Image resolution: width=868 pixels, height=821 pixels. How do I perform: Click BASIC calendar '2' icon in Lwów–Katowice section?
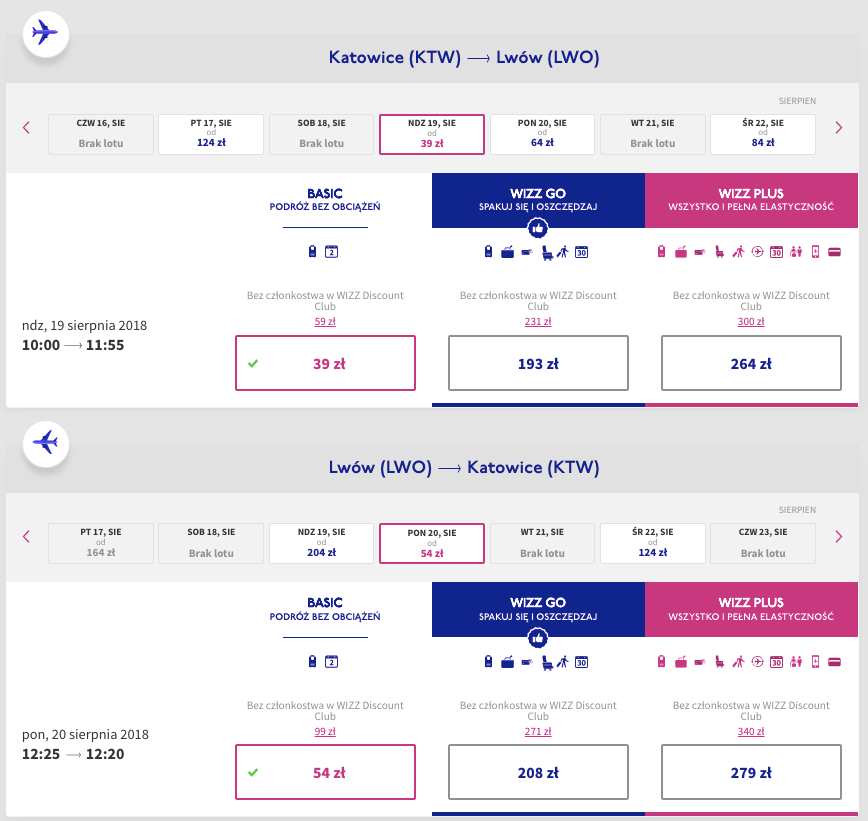331,662
